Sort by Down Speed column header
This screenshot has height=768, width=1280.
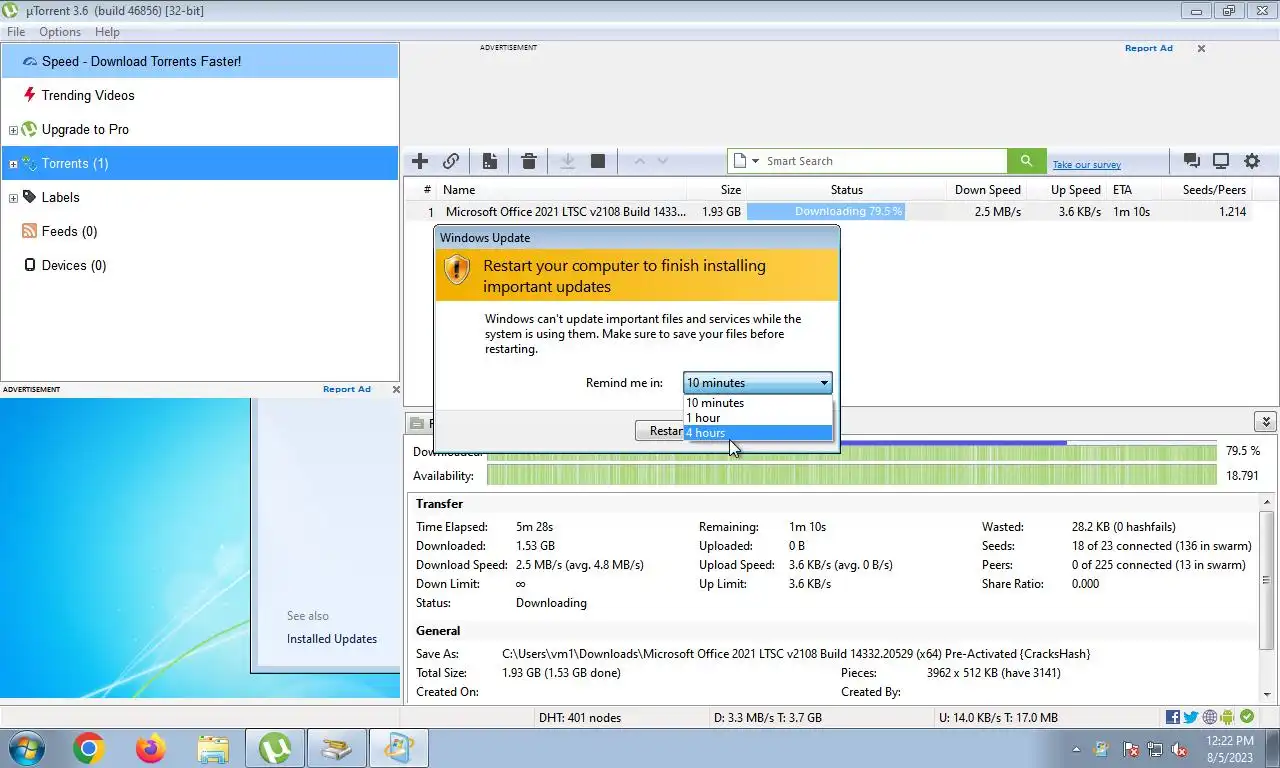988,190
